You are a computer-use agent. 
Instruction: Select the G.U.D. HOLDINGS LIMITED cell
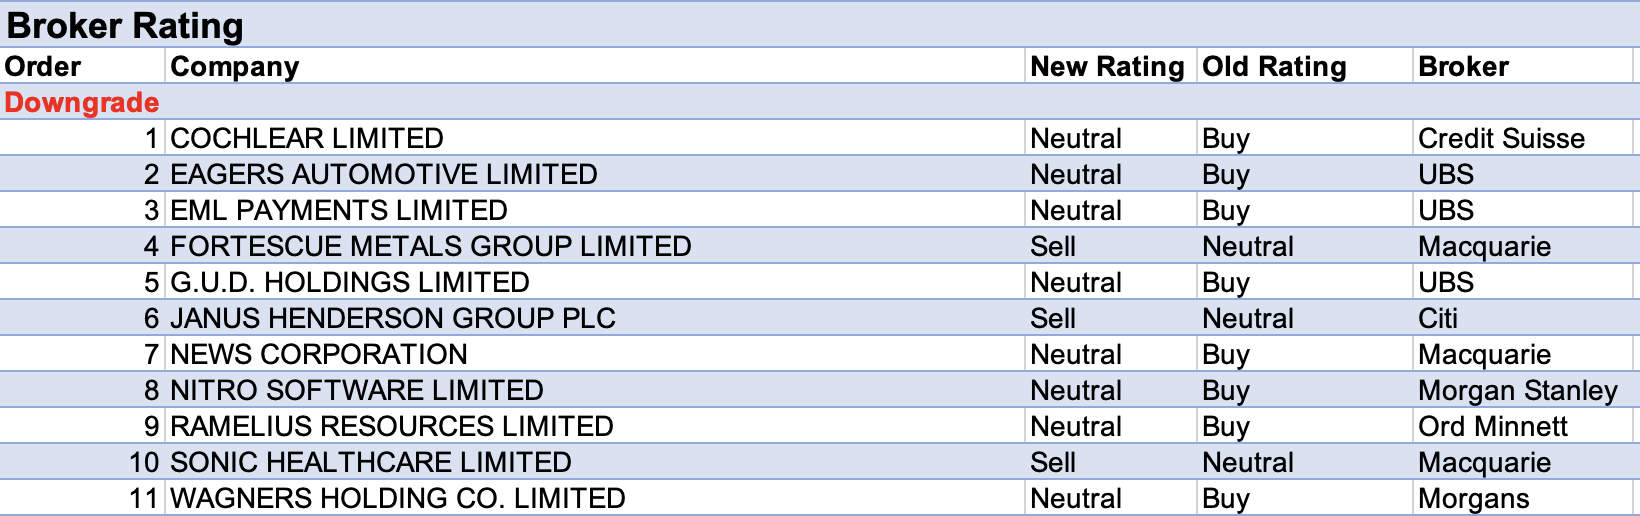point(350,282)
